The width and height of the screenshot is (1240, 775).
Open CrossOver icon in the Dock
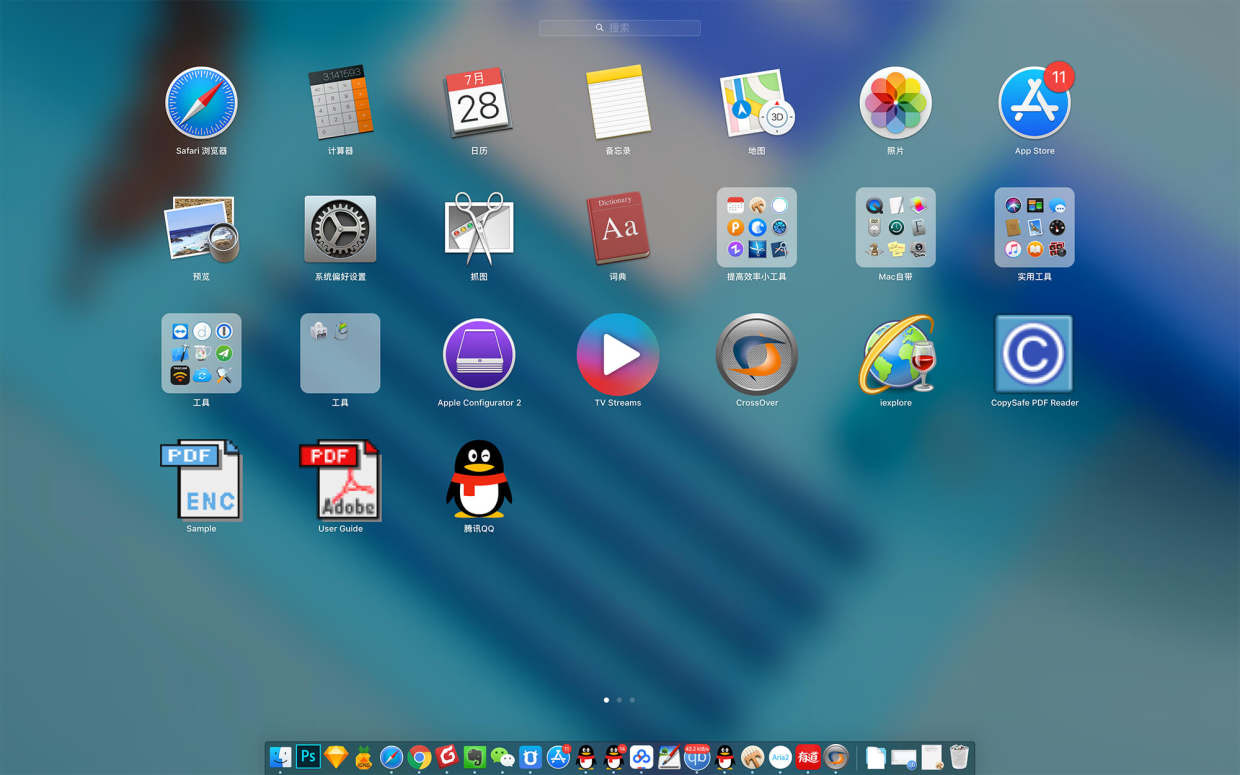coord(836,757)
